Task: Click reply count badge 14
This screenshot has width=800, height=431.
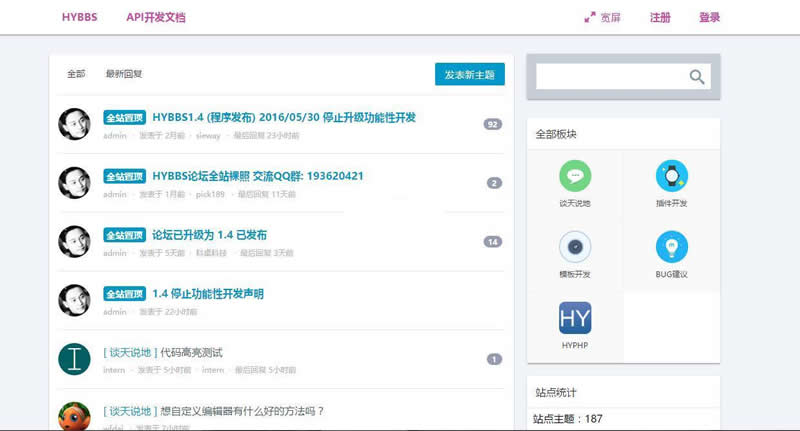Action: pyautogui.click(x=493, y=242)
